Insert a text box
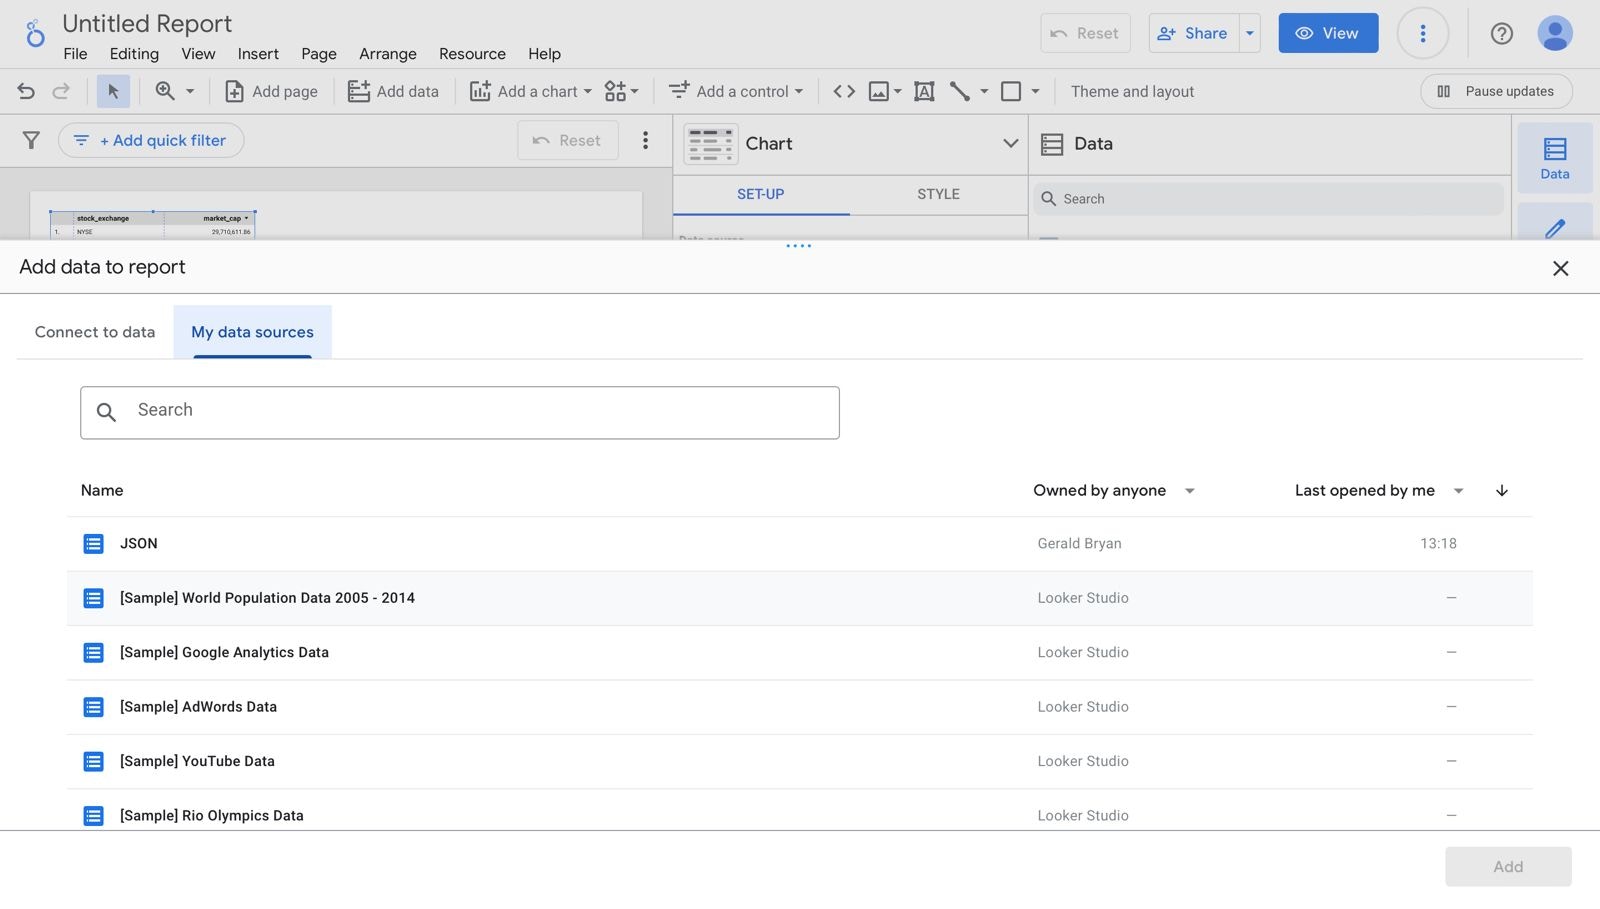The height and width of the screenshot is (909, 1600). click(x=925, y=91)
